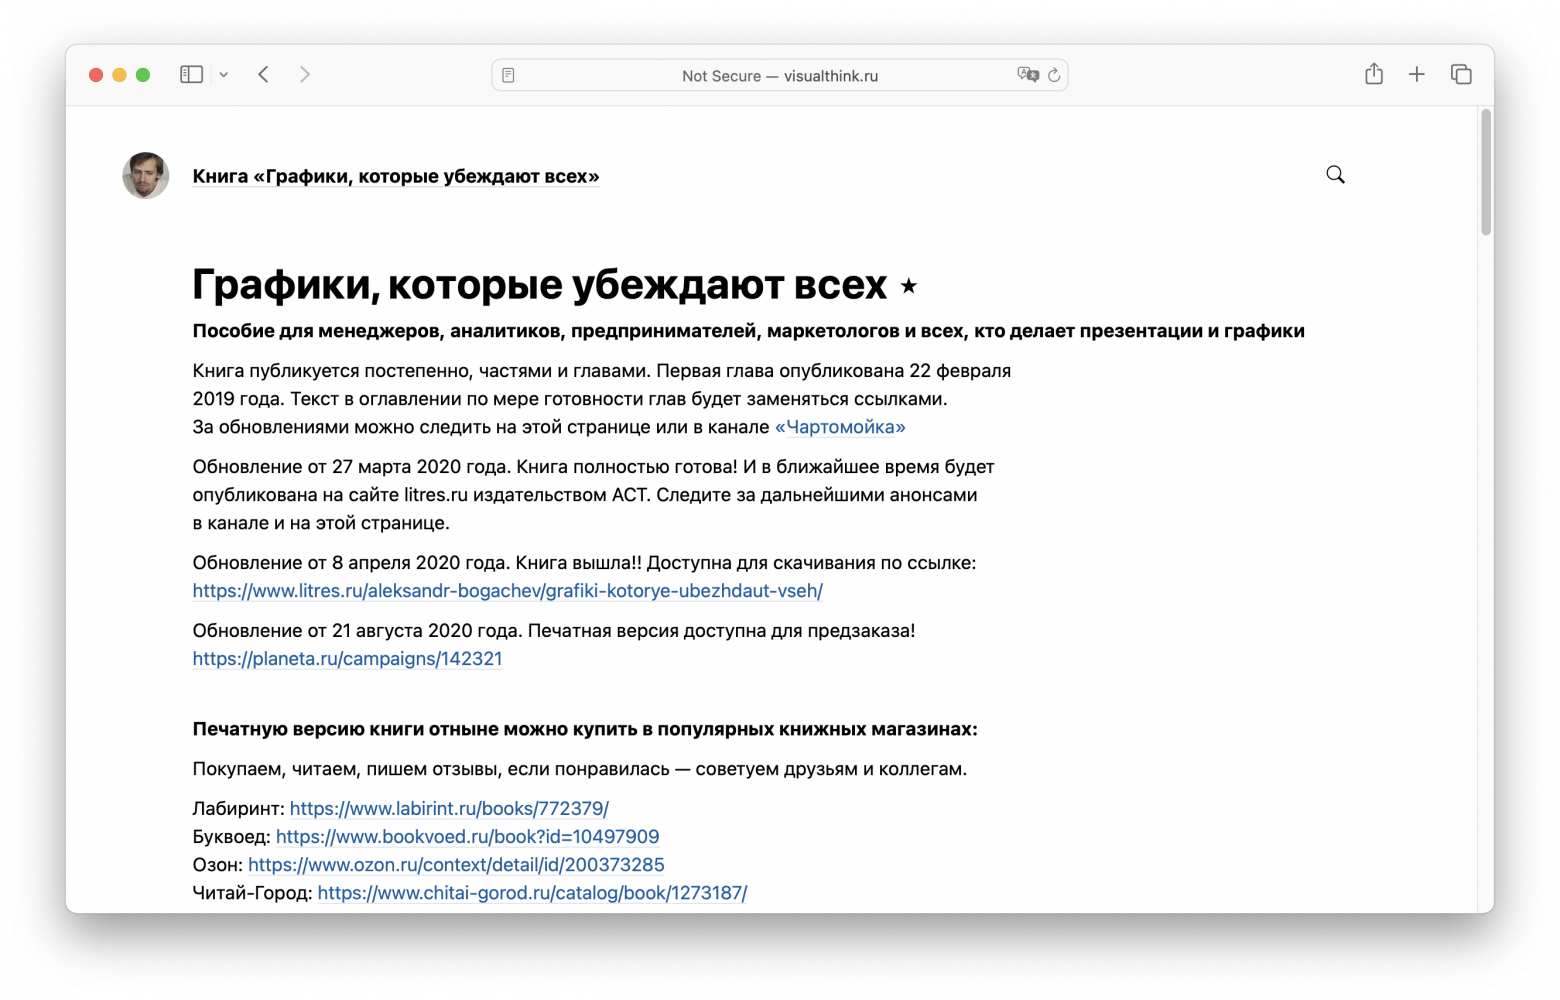This screenshot has height=1000, width=1560.
Task: Open a new tab
Action: [1417, 74]
